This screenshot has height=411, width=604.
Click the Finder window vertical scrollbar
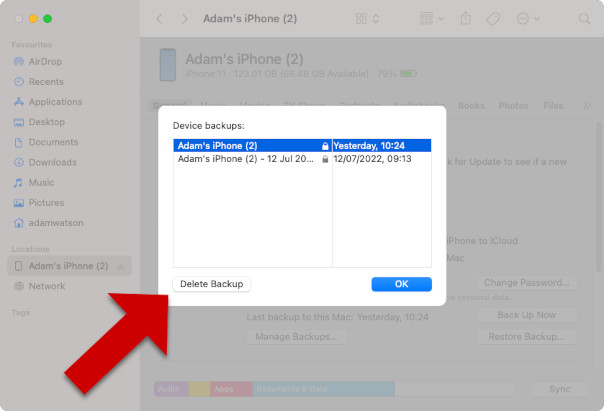pos(599,196)
